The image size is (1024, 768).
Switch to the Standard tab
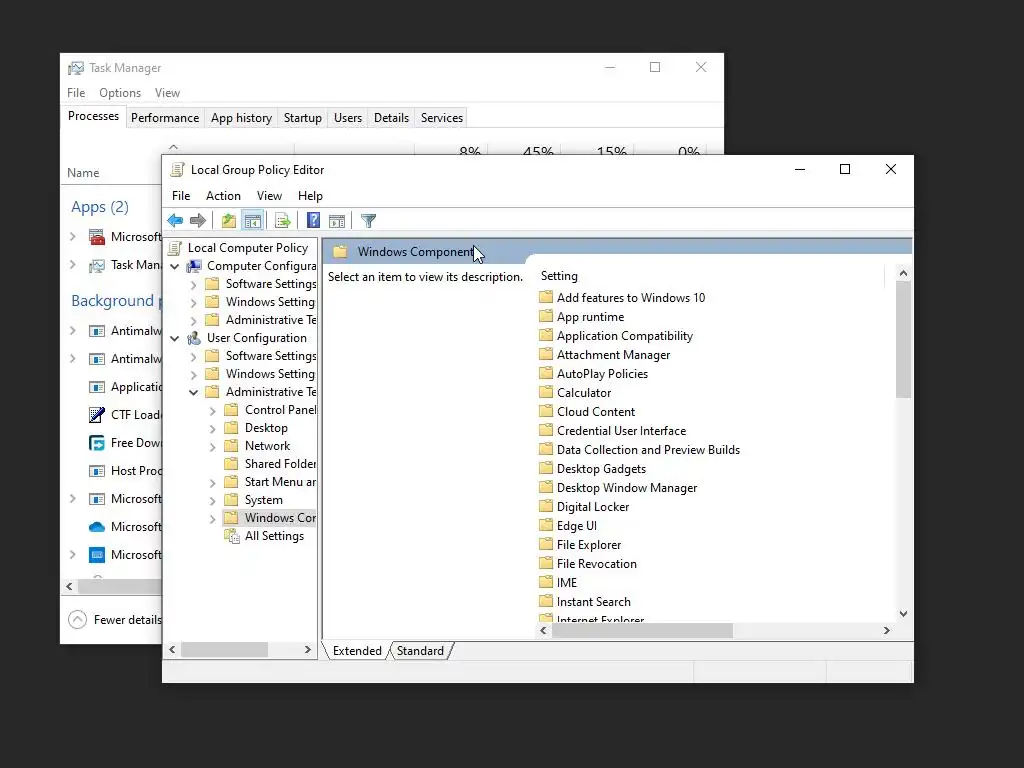tap(420, 650)
